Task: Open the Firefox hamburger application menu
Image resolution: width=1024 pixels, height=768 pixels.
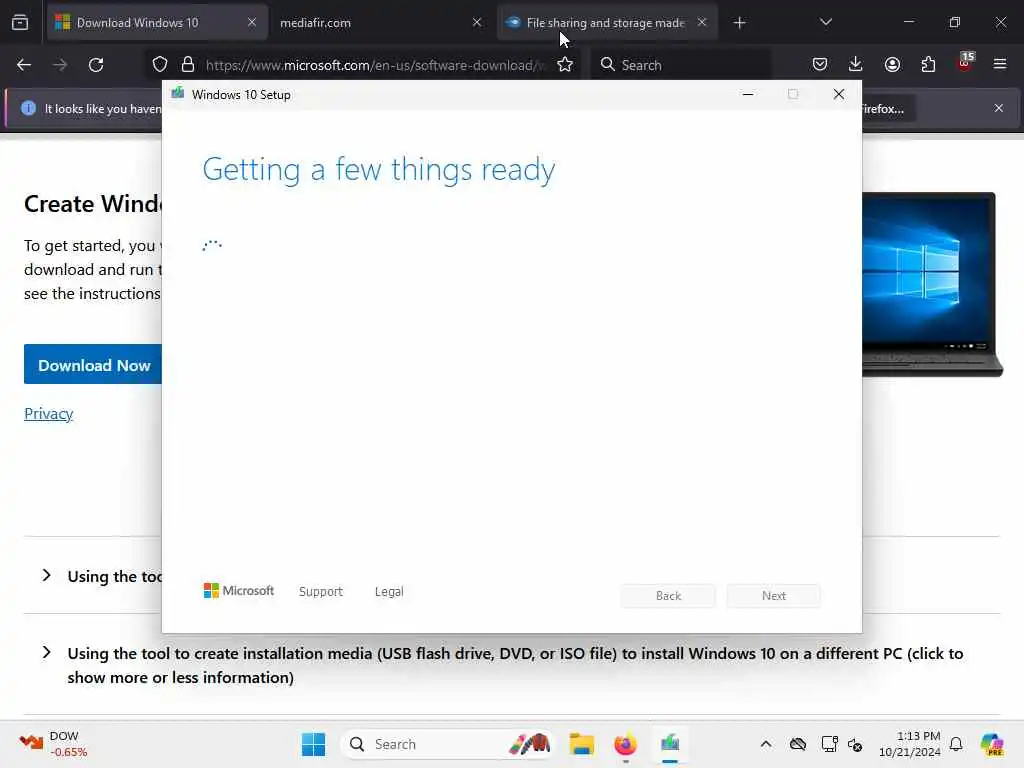Action: (1000, 64)
